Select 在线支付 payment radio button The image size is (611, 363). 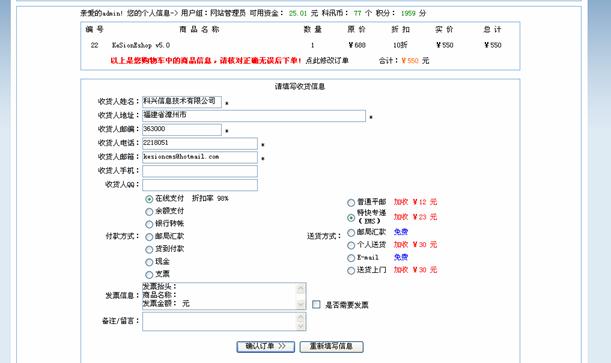[x=149, y=199]
